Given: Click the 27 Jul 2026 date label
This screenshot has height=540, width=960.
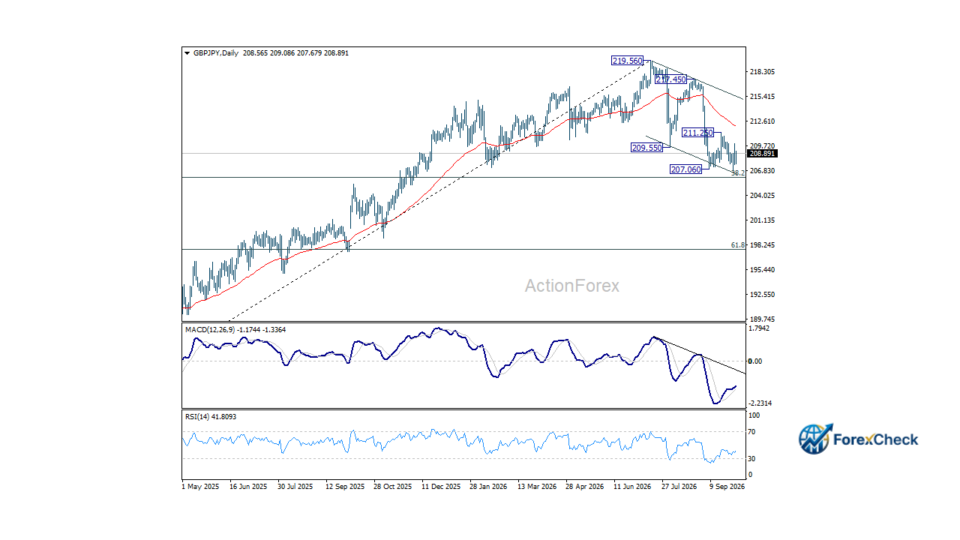Looking at the screenshot, I should [x=679, y=487].
